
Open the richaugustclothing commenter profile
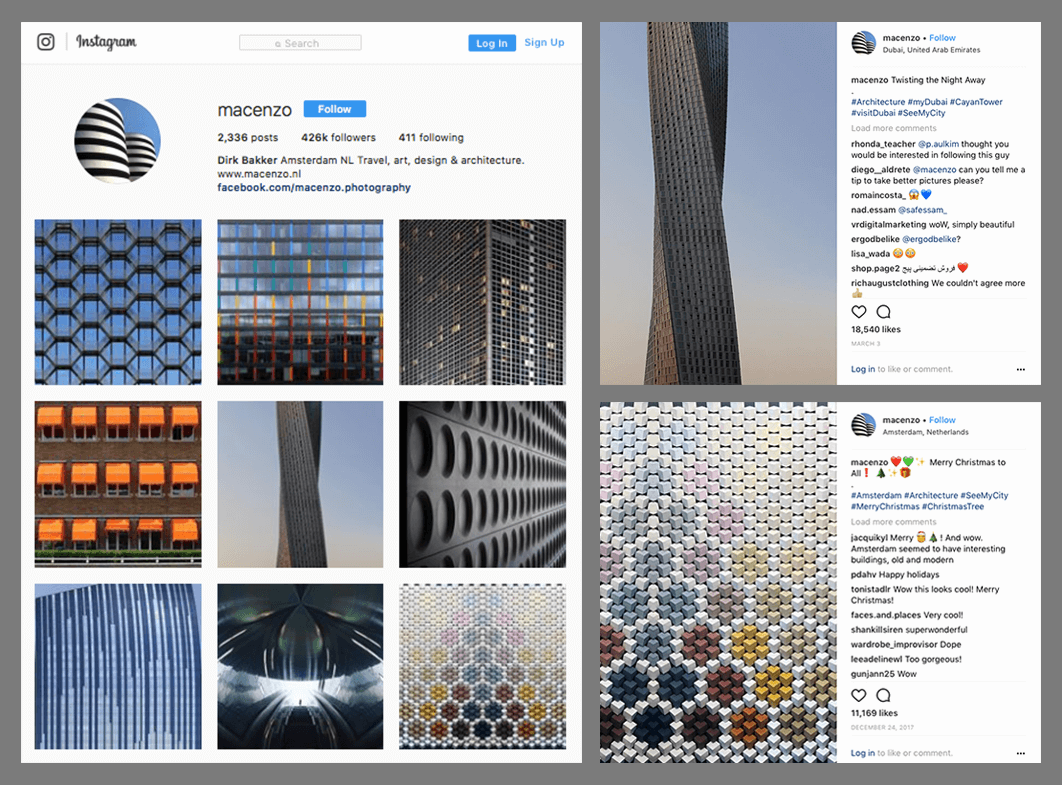890,283
